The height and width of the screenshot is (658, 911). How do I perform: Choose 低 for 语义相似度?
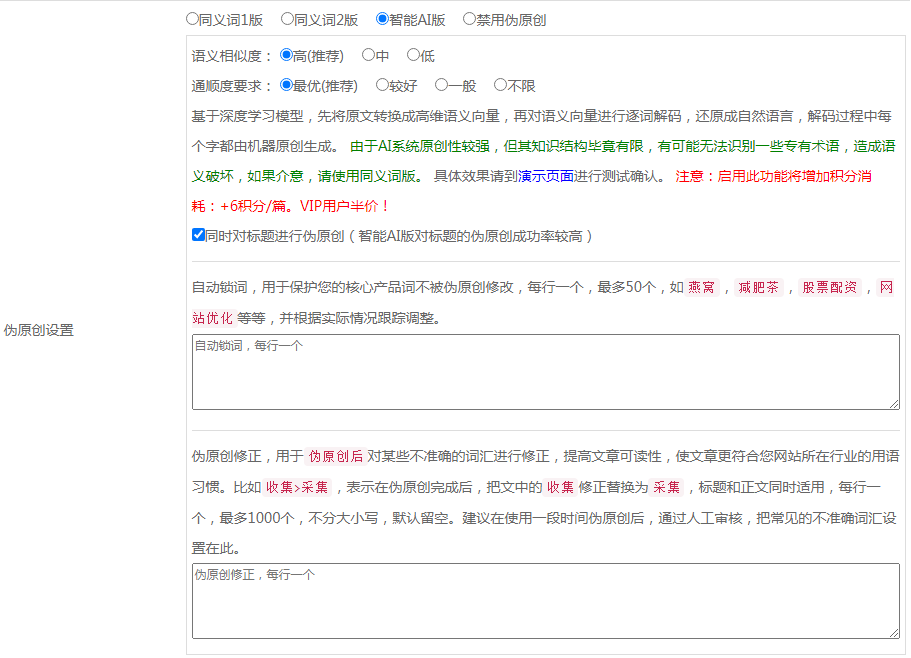[x=413, y=55]
